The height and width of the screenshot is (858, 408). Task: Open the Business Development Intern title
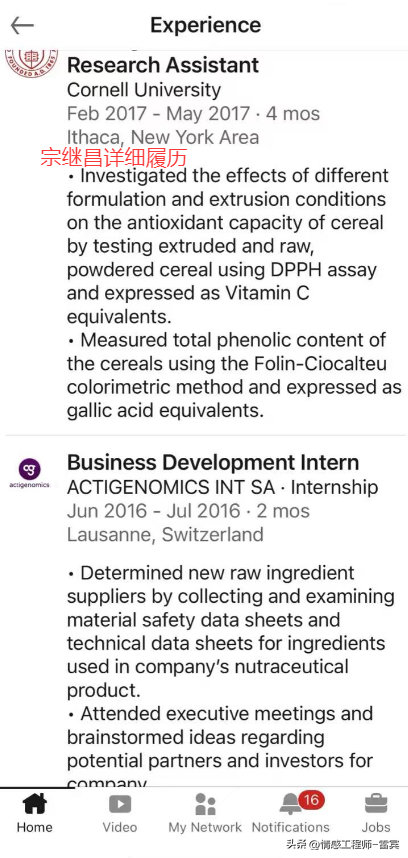(x=213, y=462)
